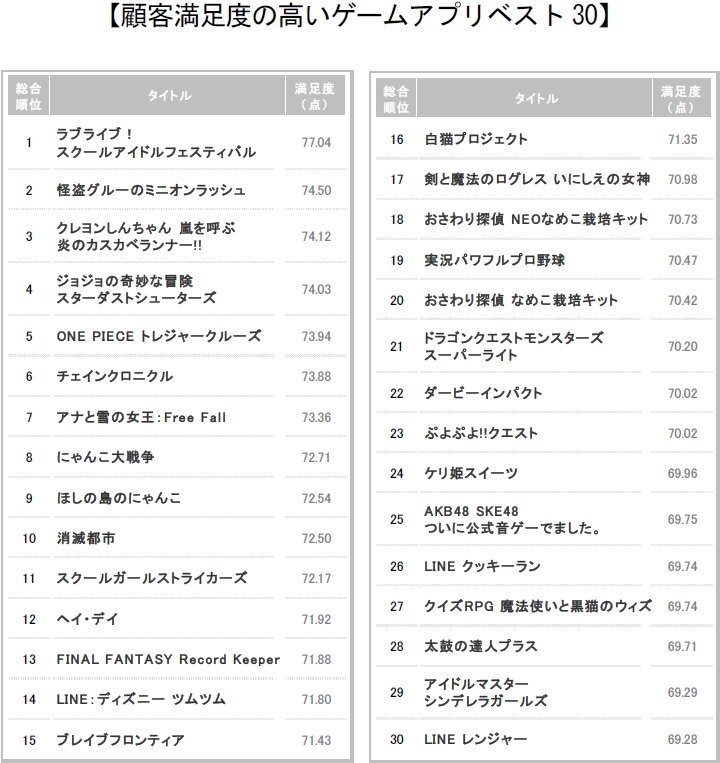
Task: Open ONE PIECE トレジャークルーズ entry
Action: coord(159,336)
